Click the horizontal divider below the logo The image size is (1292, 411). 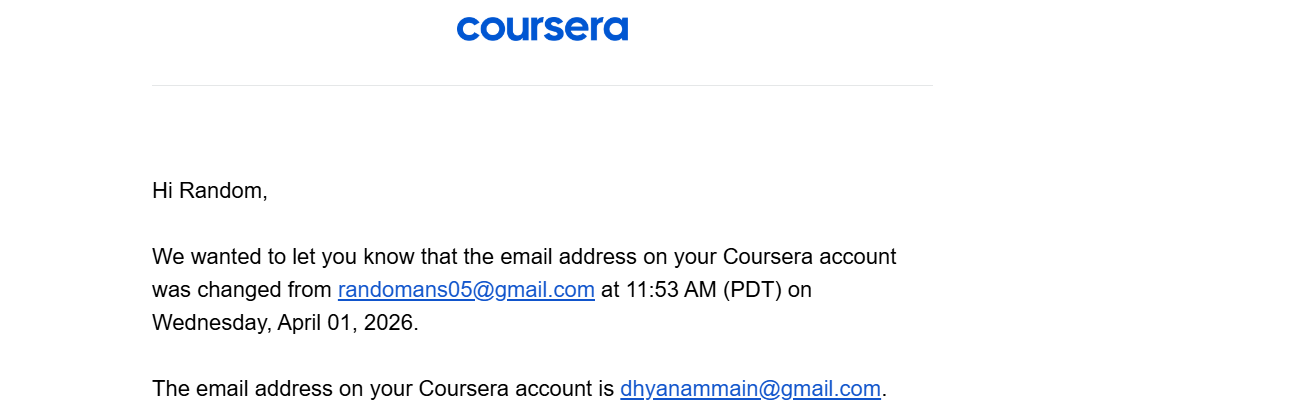pos(542,86)
